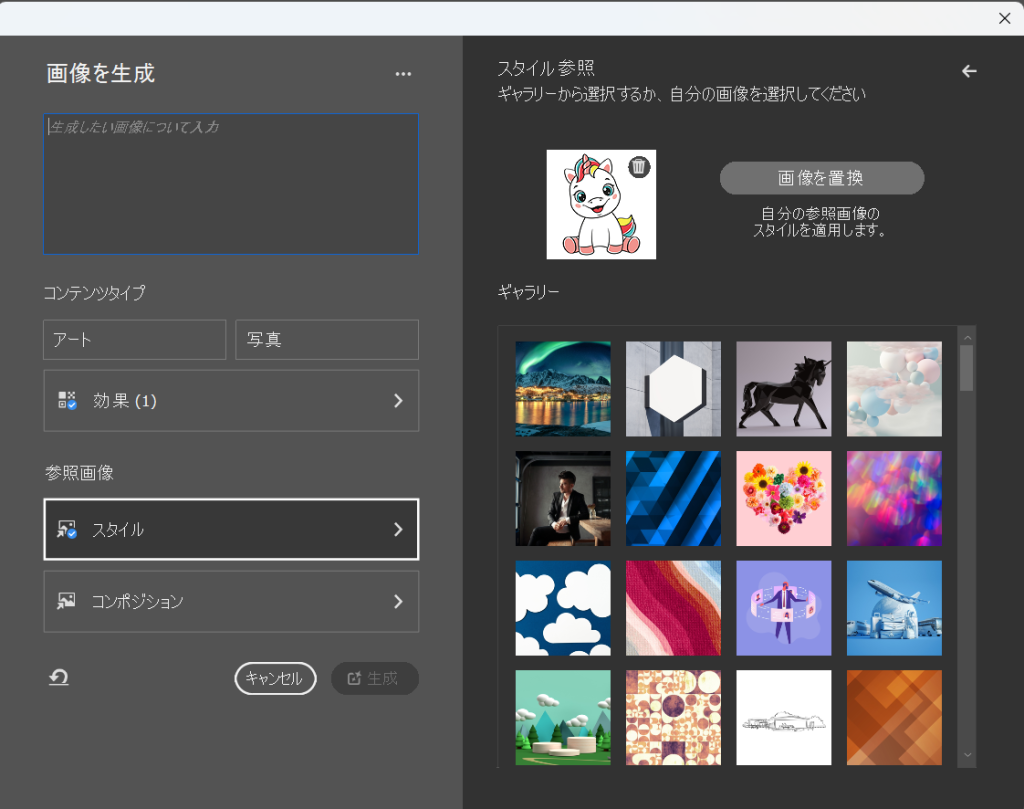Click in the image prompt text field

(x=231, y=185)
